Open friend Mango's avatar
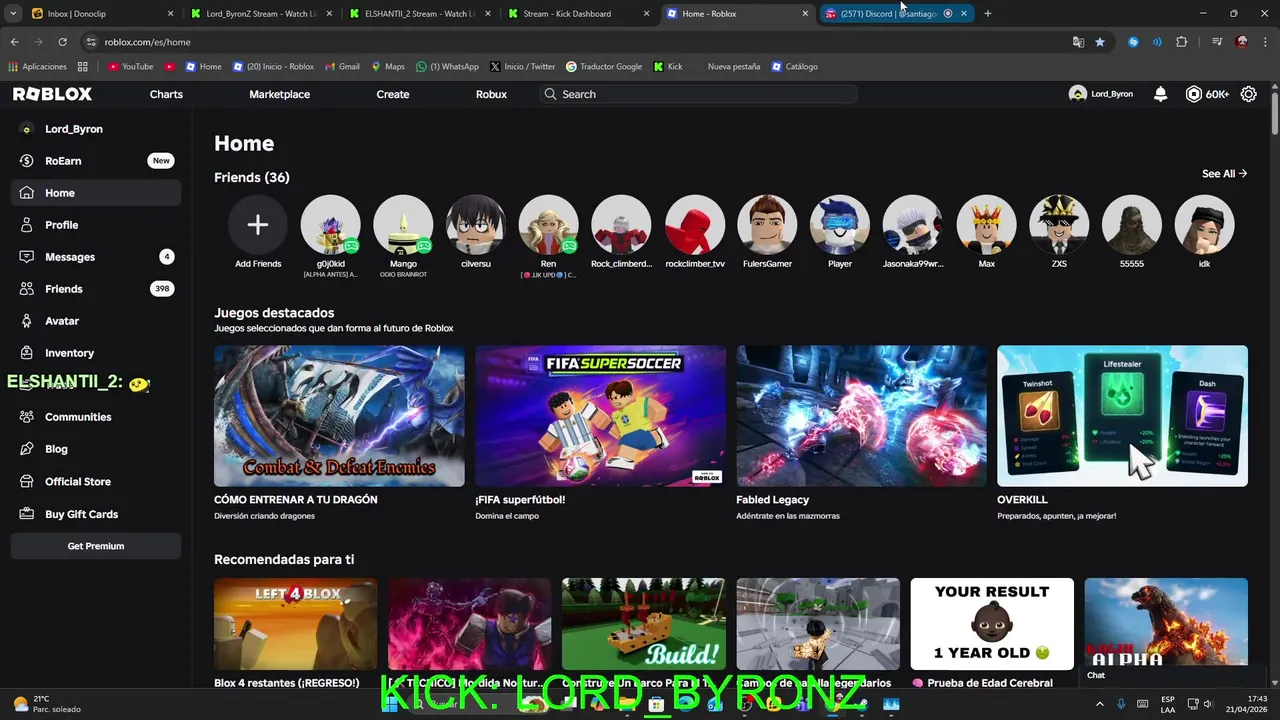Viewport: 1280px width, 720px height. coord(403,224)
